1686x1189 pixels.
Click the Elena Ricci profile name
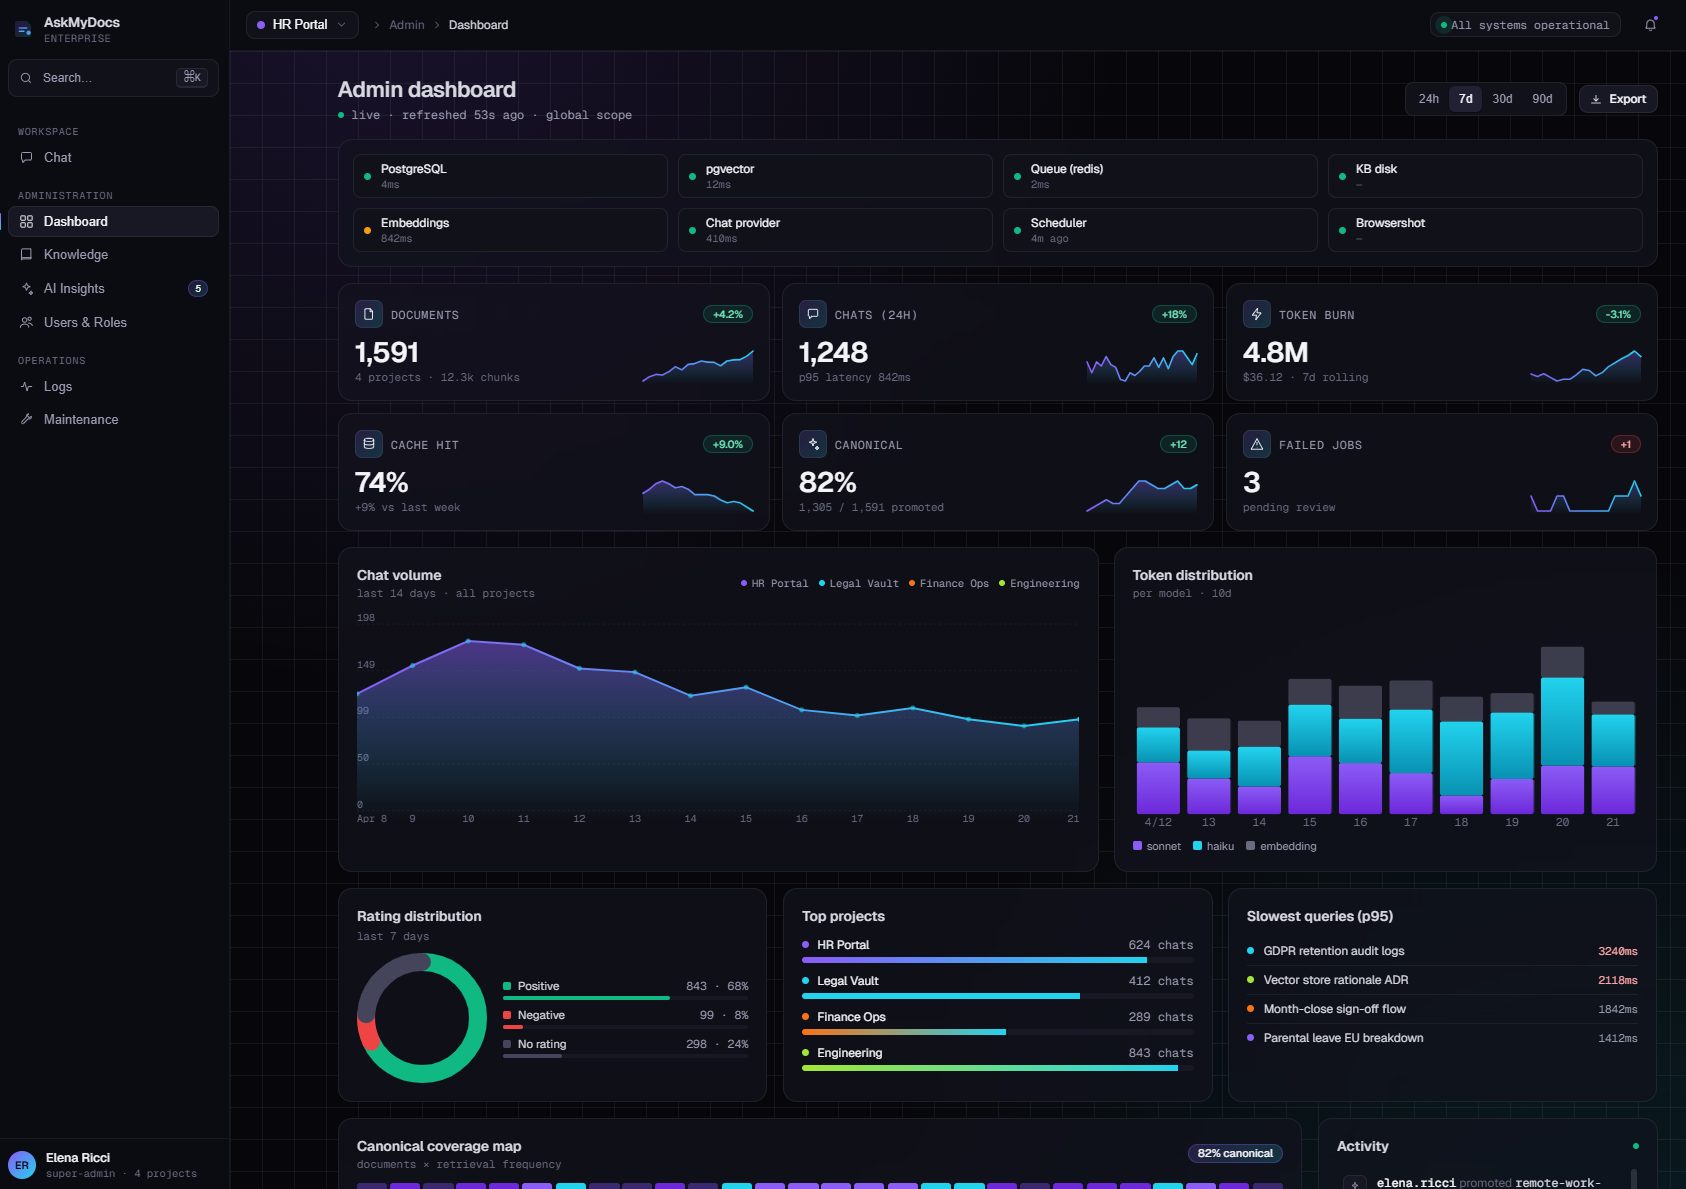(78, 1157)
